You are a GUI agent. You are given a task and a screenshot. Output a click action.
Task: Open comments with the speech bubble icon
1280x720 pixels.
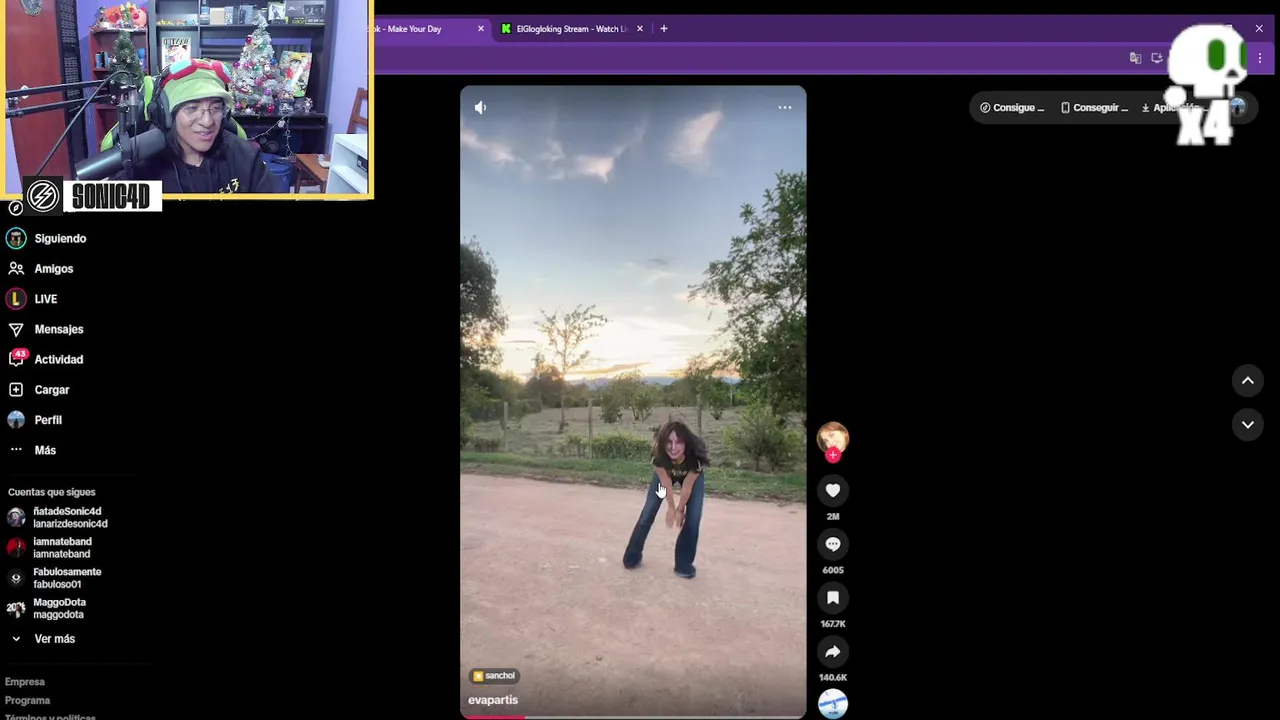click(x=833, y=544)
